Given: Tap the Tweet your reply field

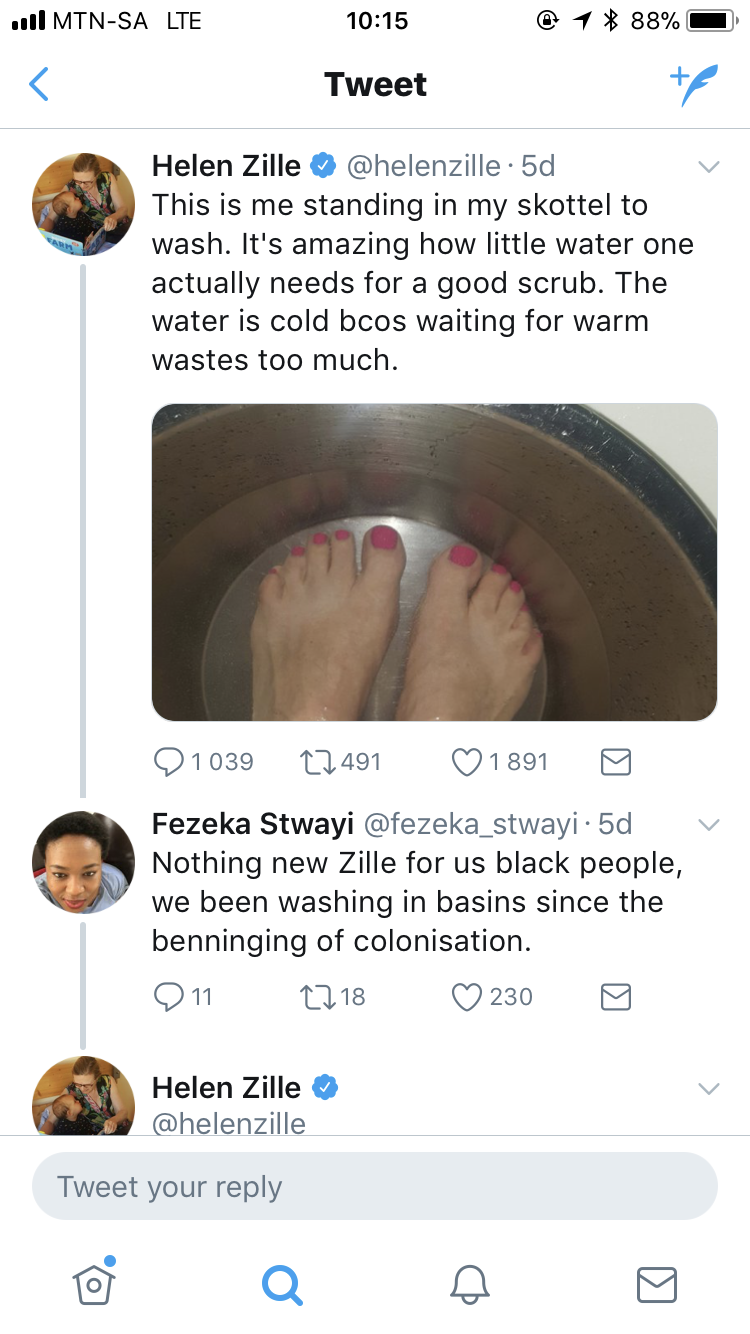Looking at the screenshot, I should (x=375, y=1187).
